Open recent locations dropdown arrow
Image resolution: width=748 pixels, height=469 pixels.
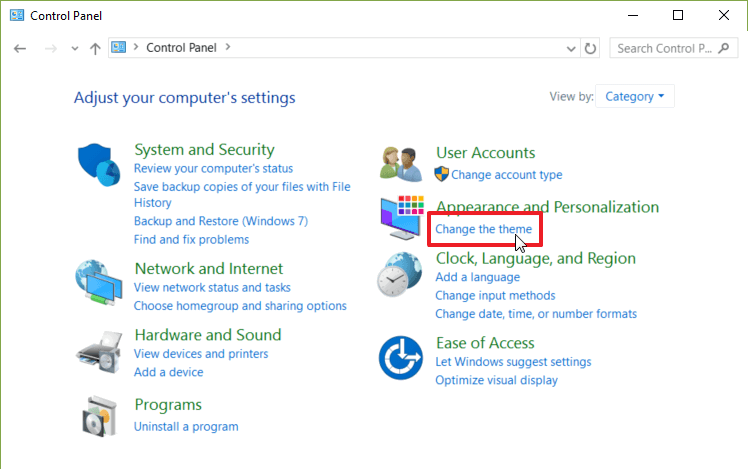pos(74,48)
